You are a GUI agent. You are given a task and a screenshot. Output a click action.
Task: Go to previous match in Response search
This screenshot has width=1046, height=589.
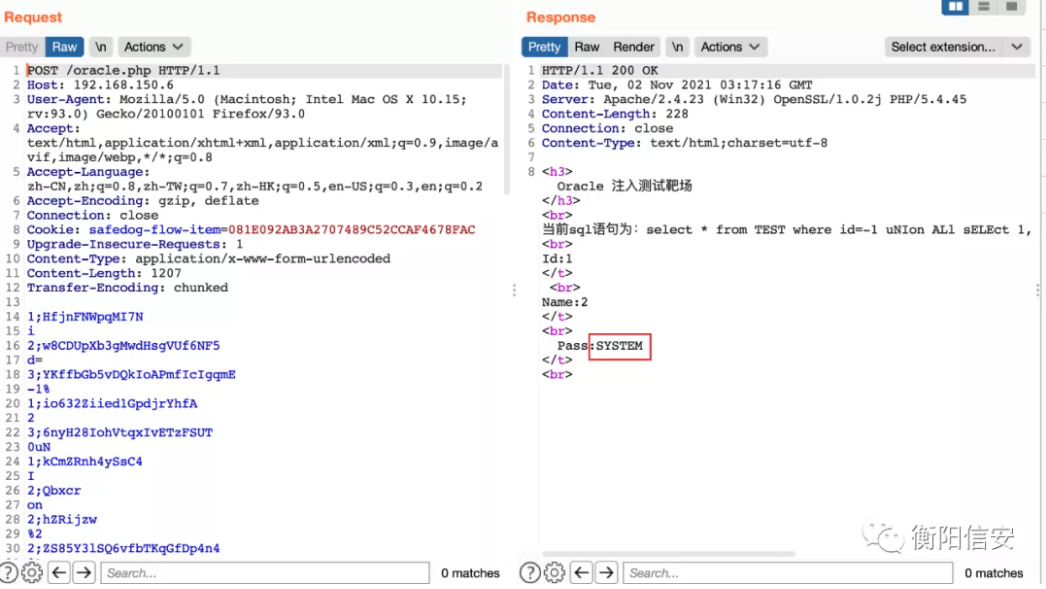(581, 573)
